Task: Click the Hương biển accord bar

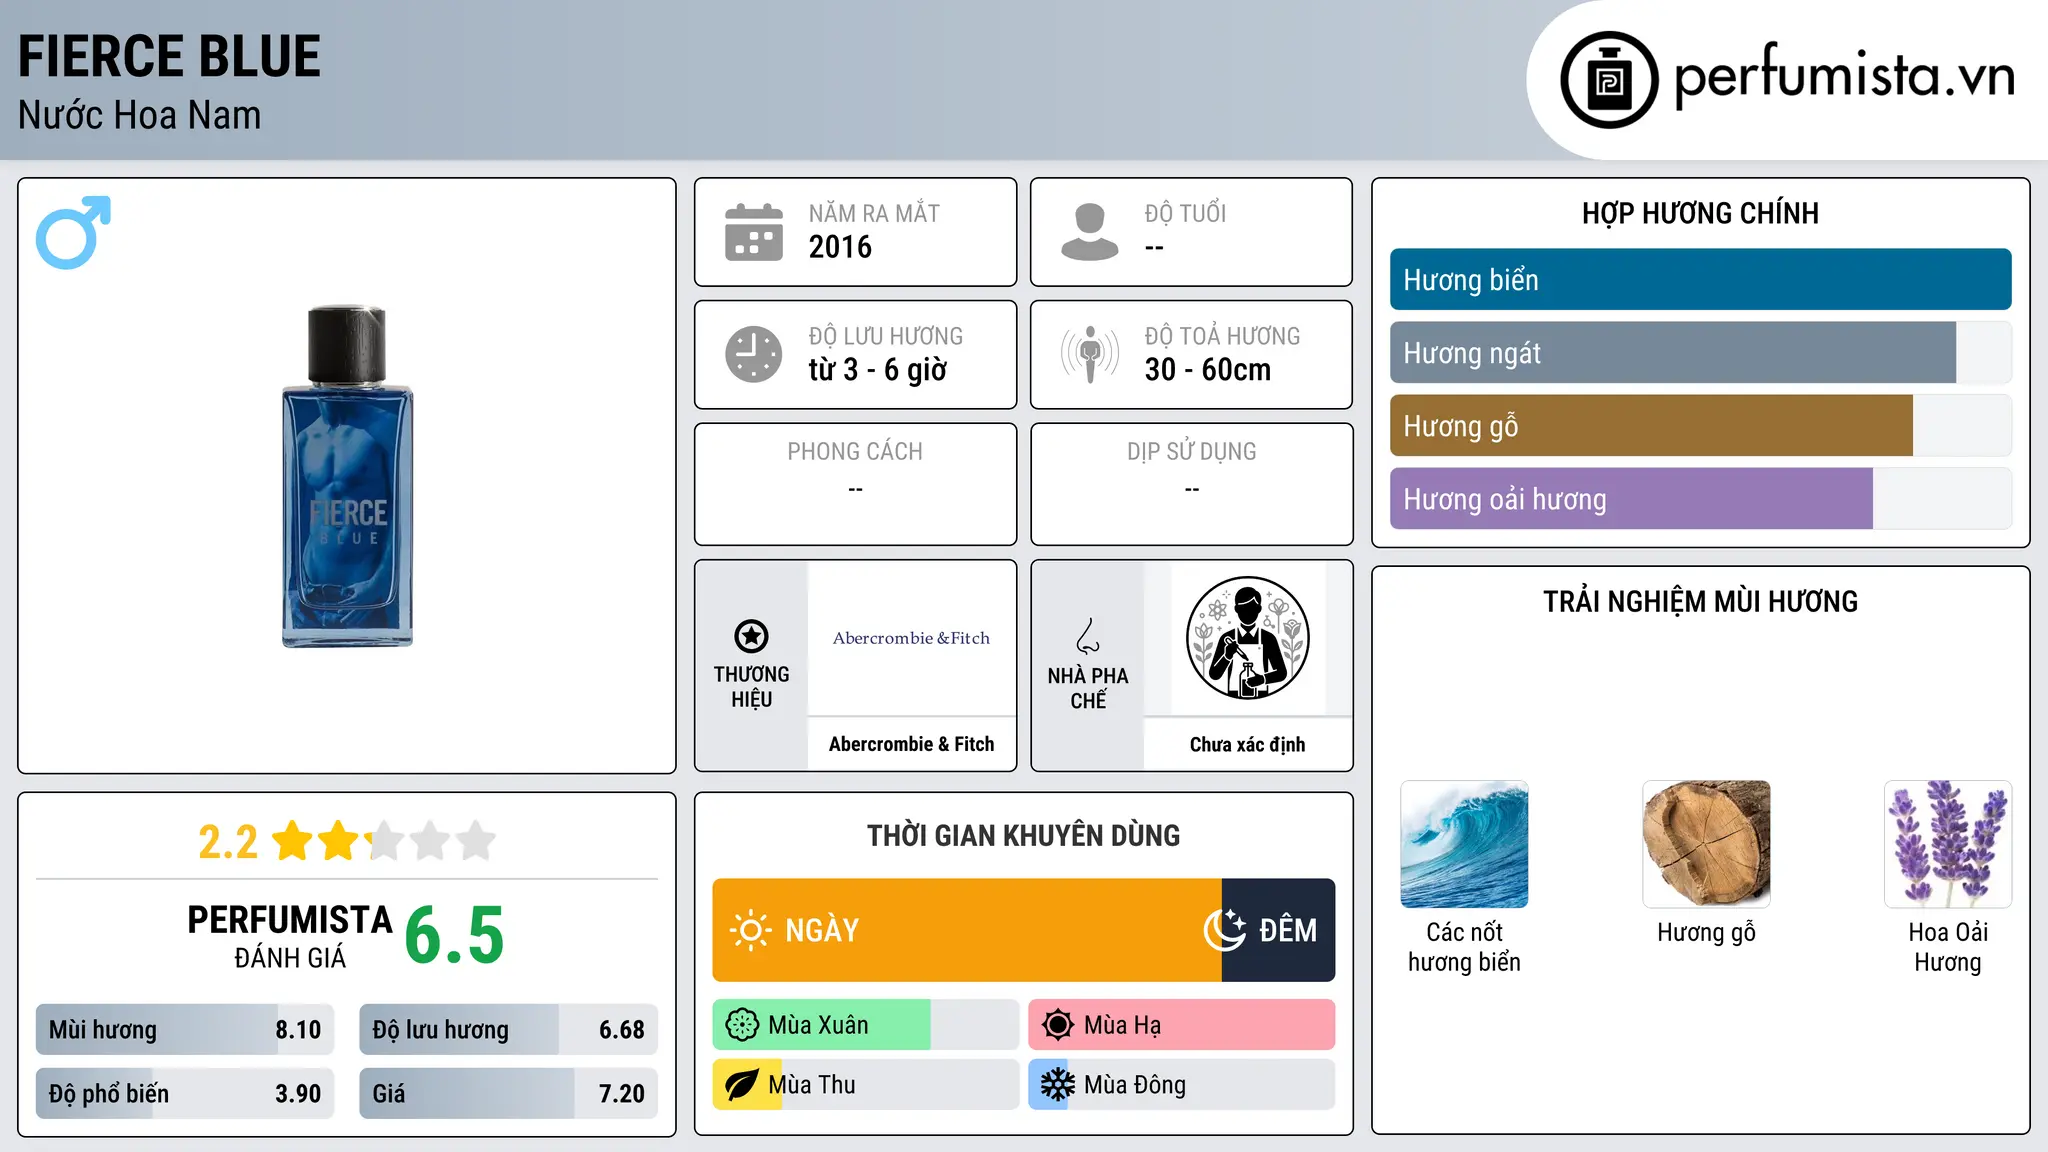Action: [1700, 280]
